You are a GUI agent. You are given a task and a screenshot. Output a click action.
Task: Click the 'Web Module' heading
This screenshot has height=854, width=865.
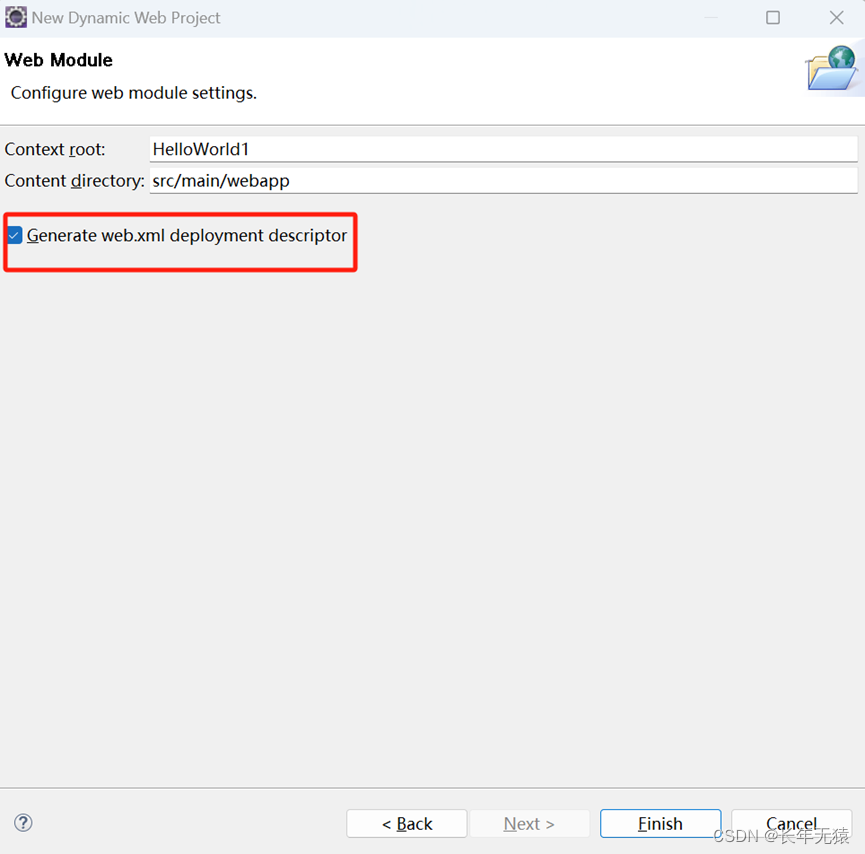(58, 60)
